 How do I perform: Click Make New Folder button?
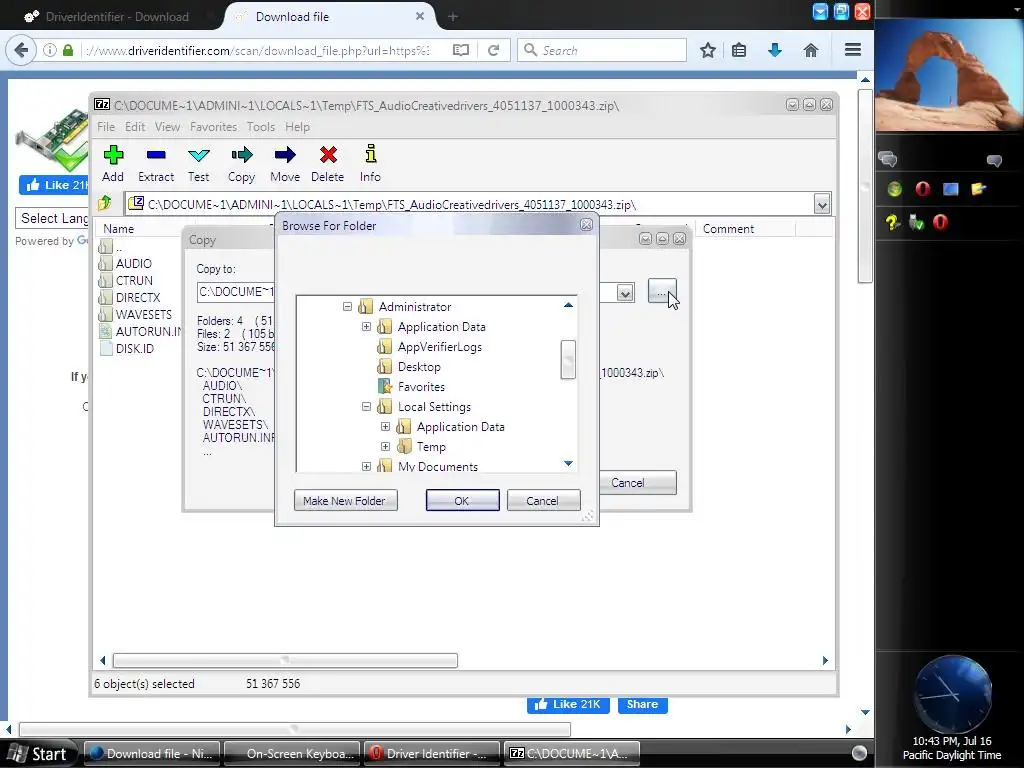pyautogui.click(x=345, y=501)
